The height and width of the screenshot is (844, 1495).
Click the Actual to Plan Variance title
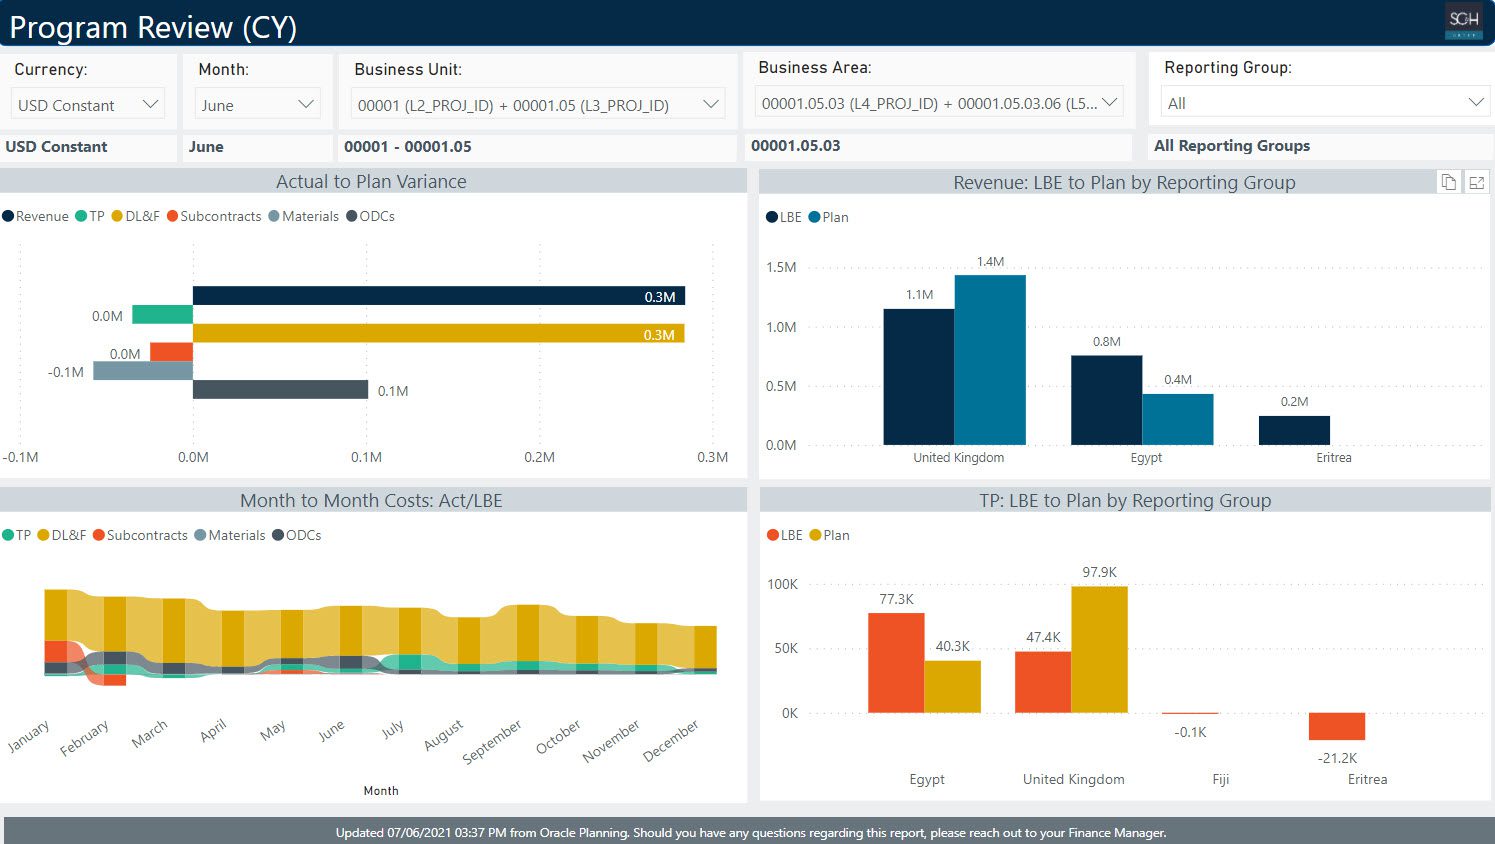371,182
